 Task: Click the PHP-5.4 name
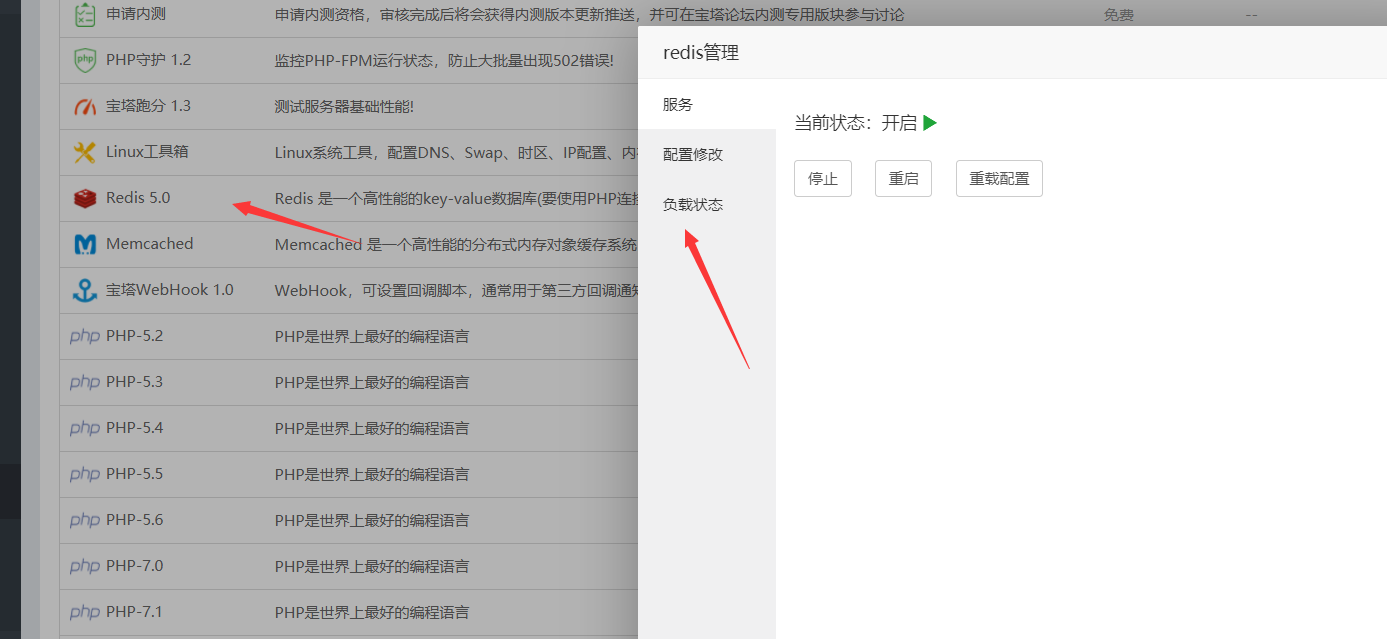pos(134,428)
